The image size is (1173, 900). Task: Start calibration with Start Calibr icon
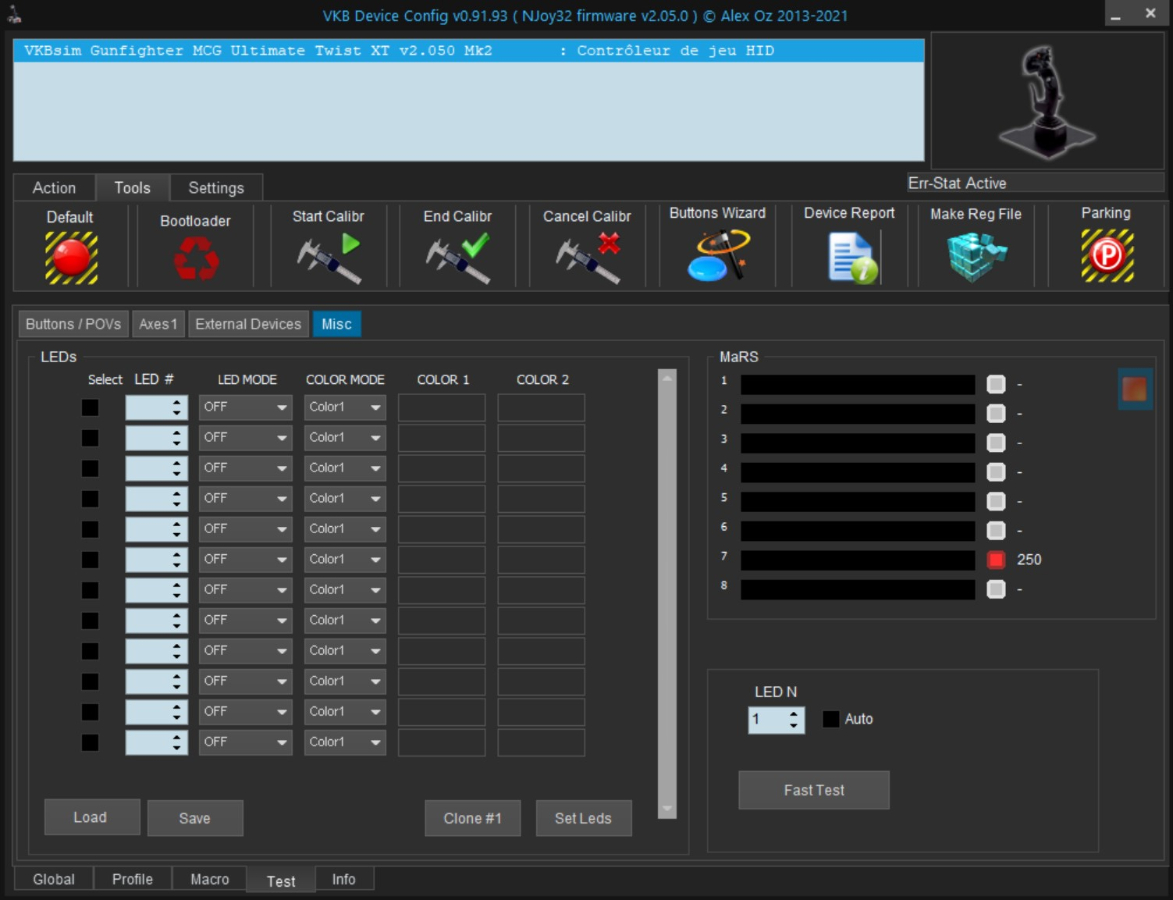[328, 258]
